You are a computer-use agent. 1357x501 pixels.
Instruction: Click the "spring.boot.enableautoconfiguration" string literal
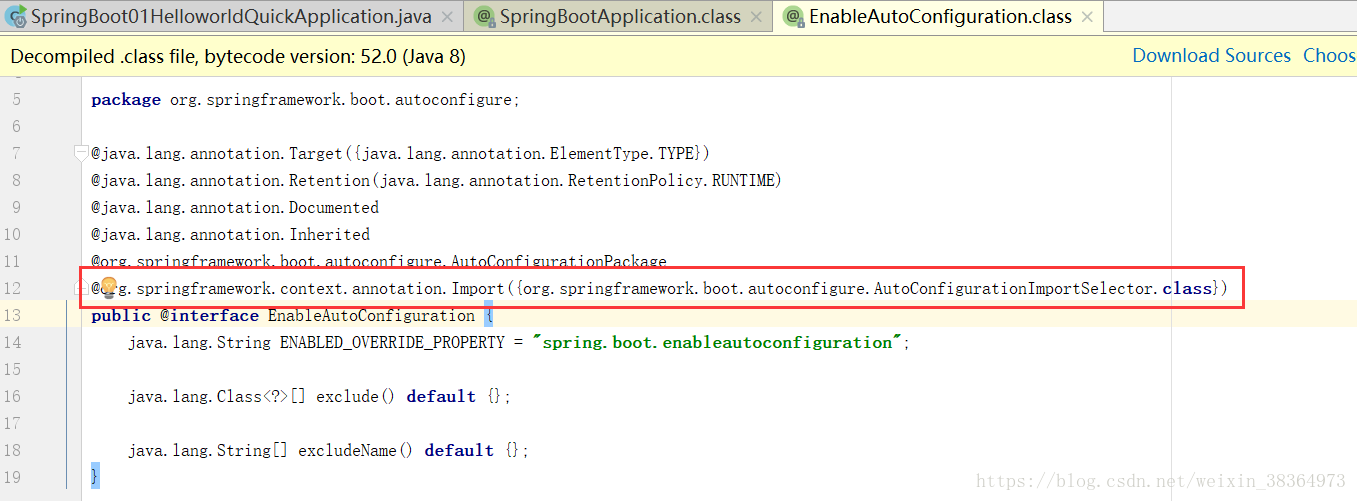tap(718, 343)
